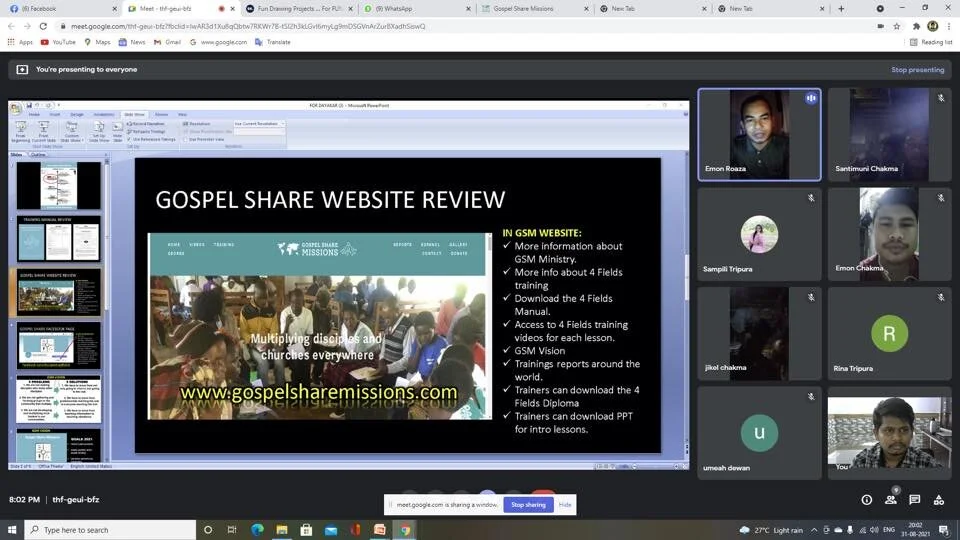Click Rehearse Timings in ribbon
The height and width of the screenshot is (540, 960).
point(146,132)
